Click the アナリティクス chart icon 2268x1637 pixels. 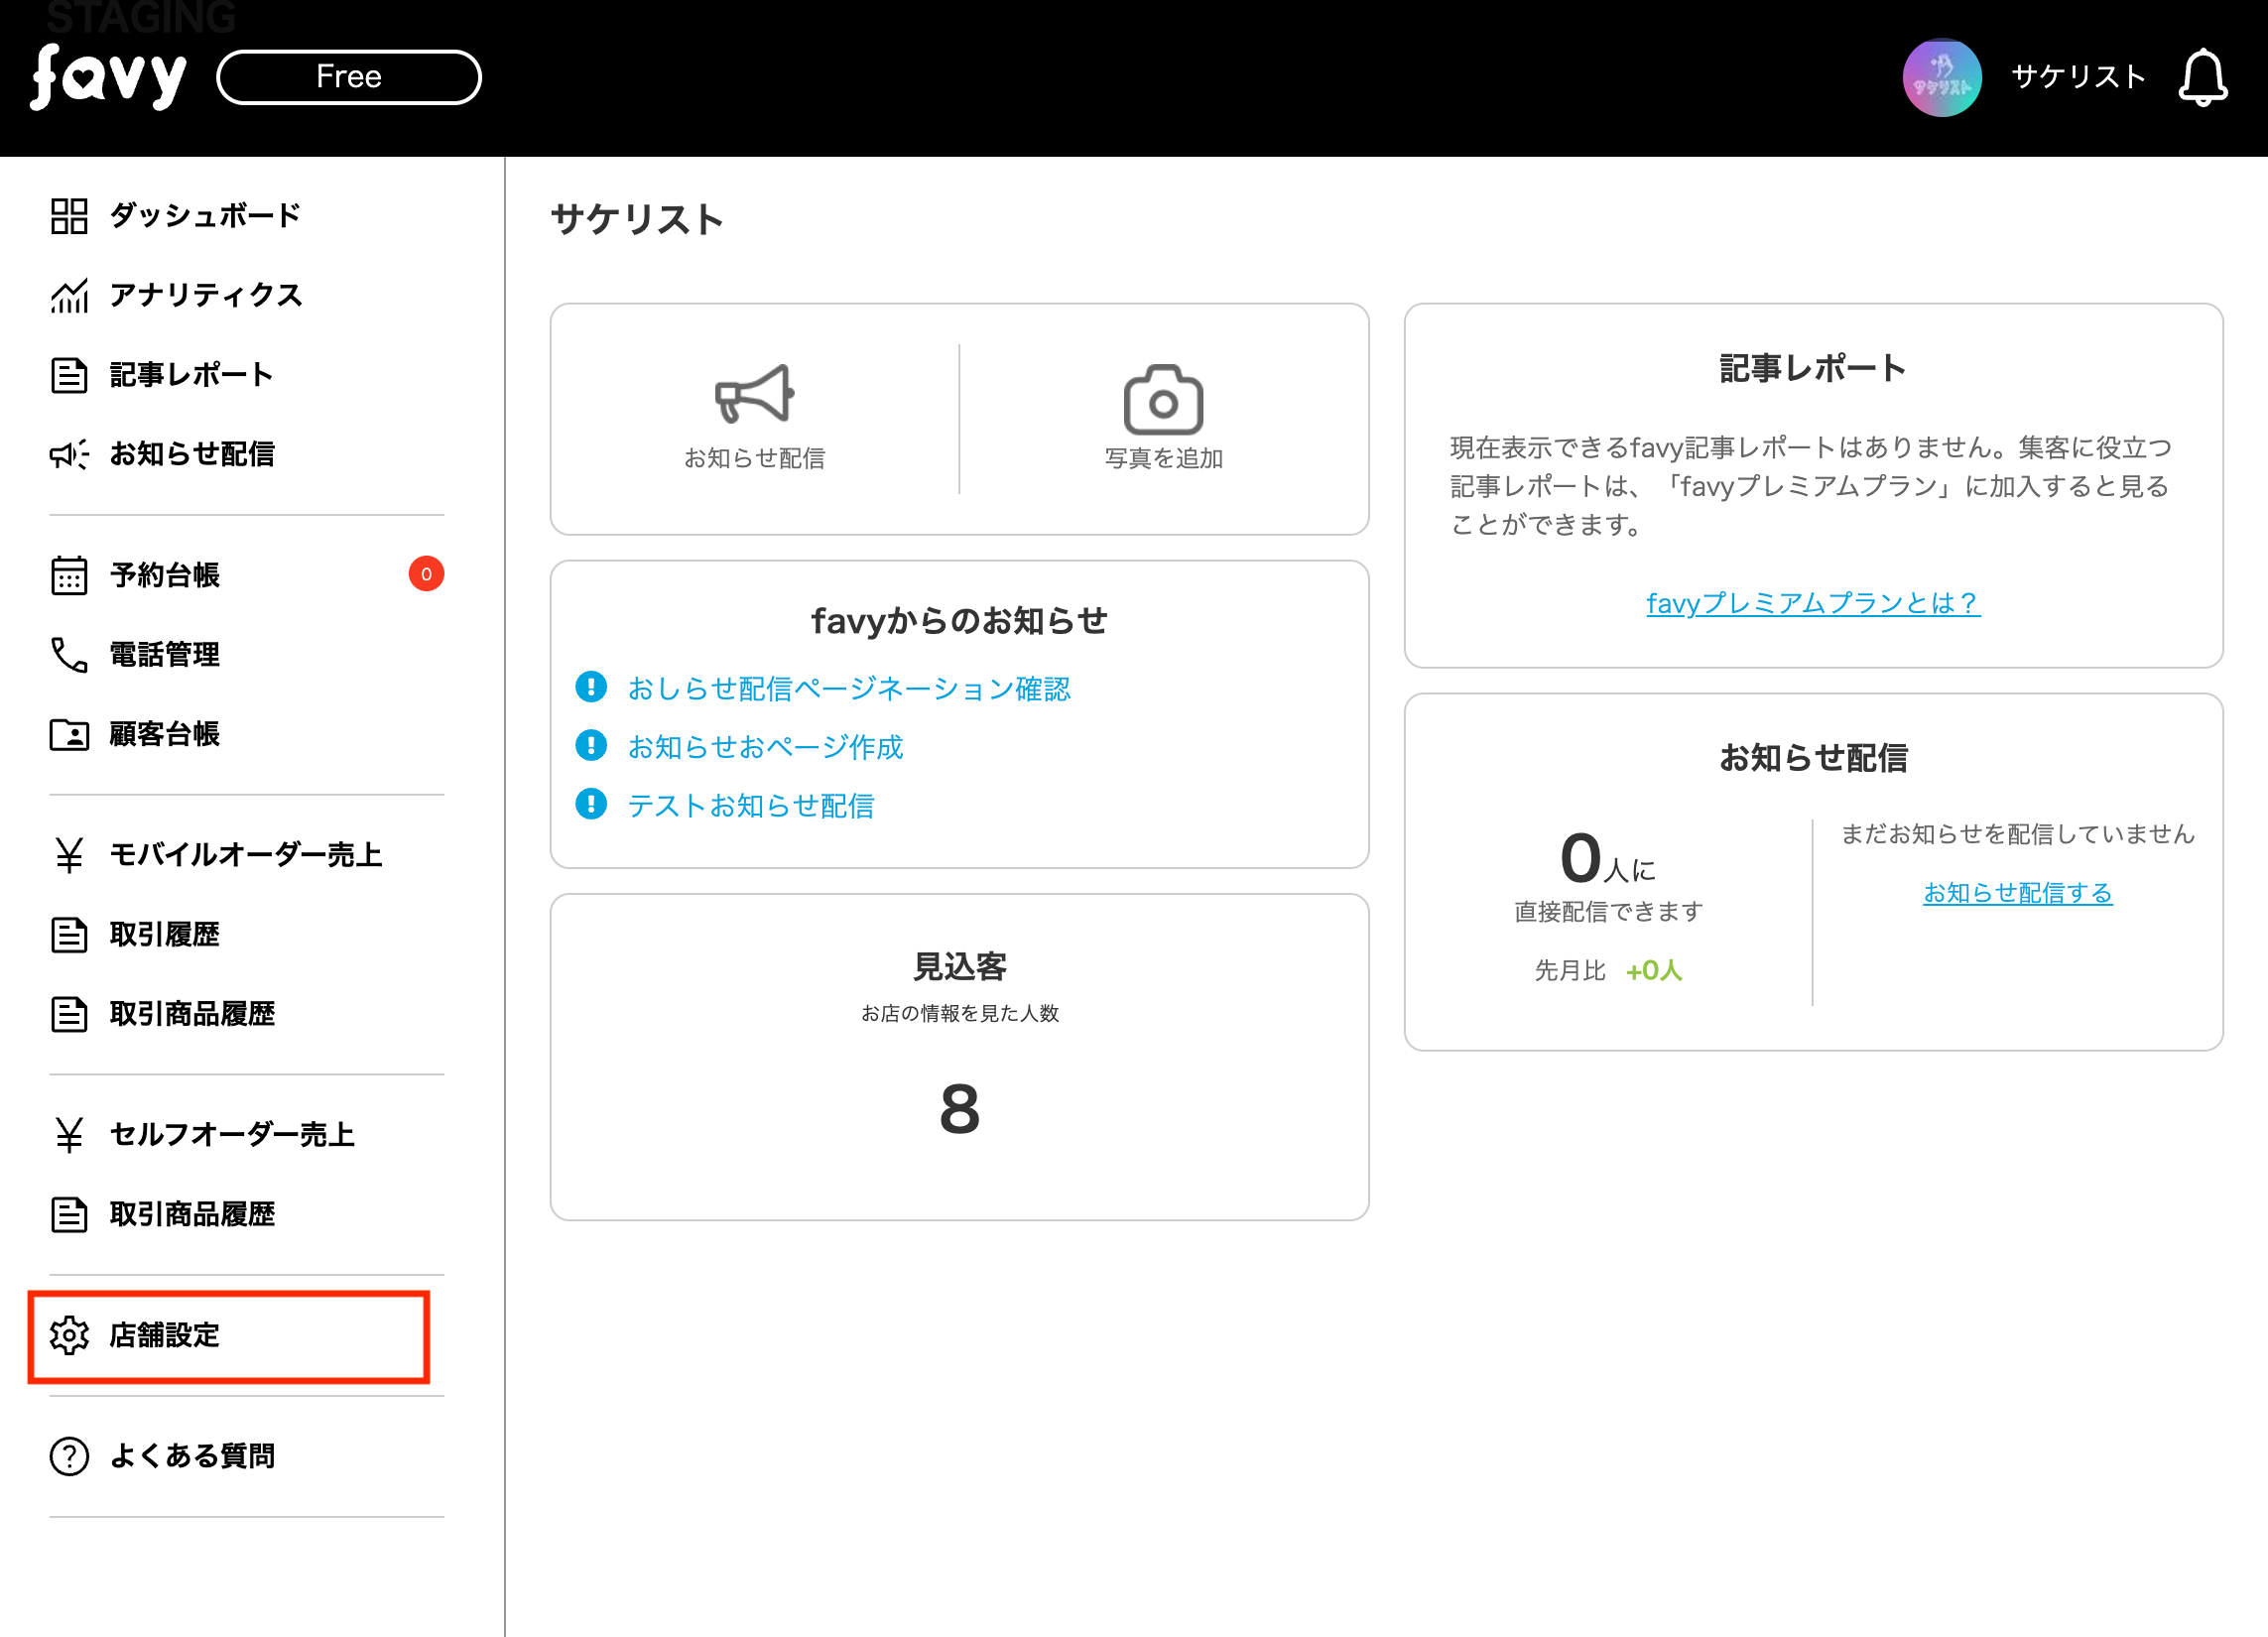(x=69, y=295)
